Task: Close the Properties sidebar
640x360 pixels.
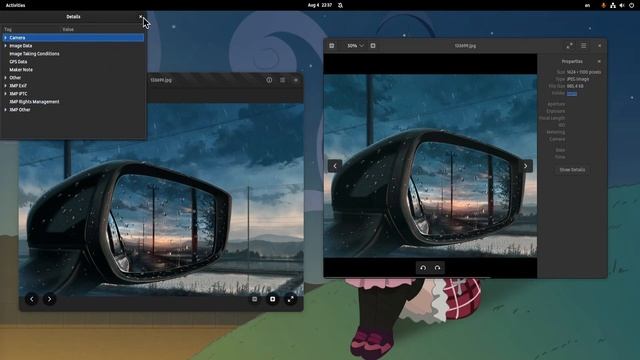Action: pos(599,62)
